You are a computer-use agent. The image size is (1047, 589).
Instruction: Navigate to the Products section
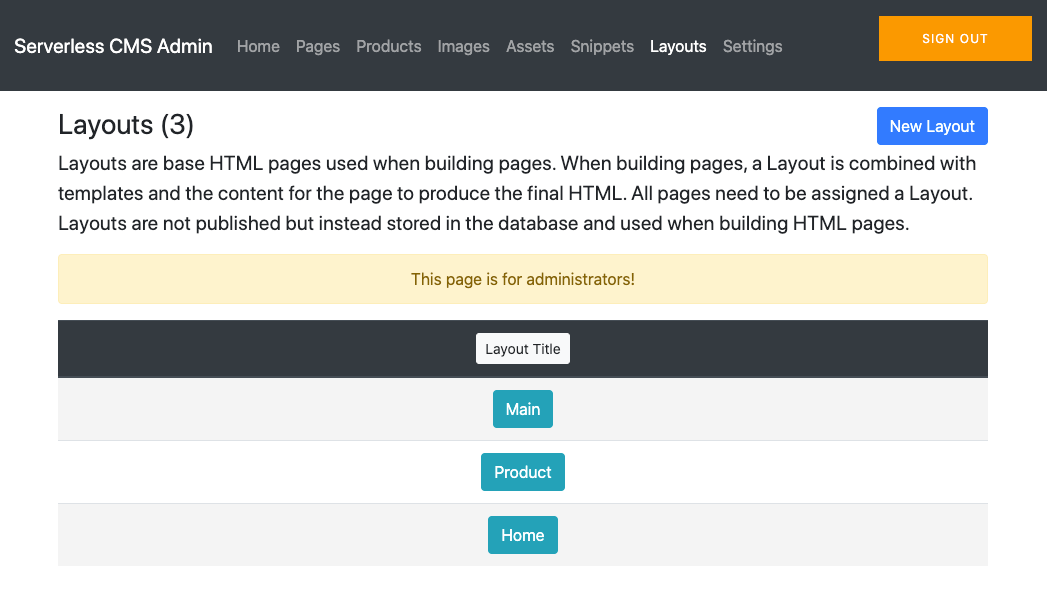coord(388,46)
